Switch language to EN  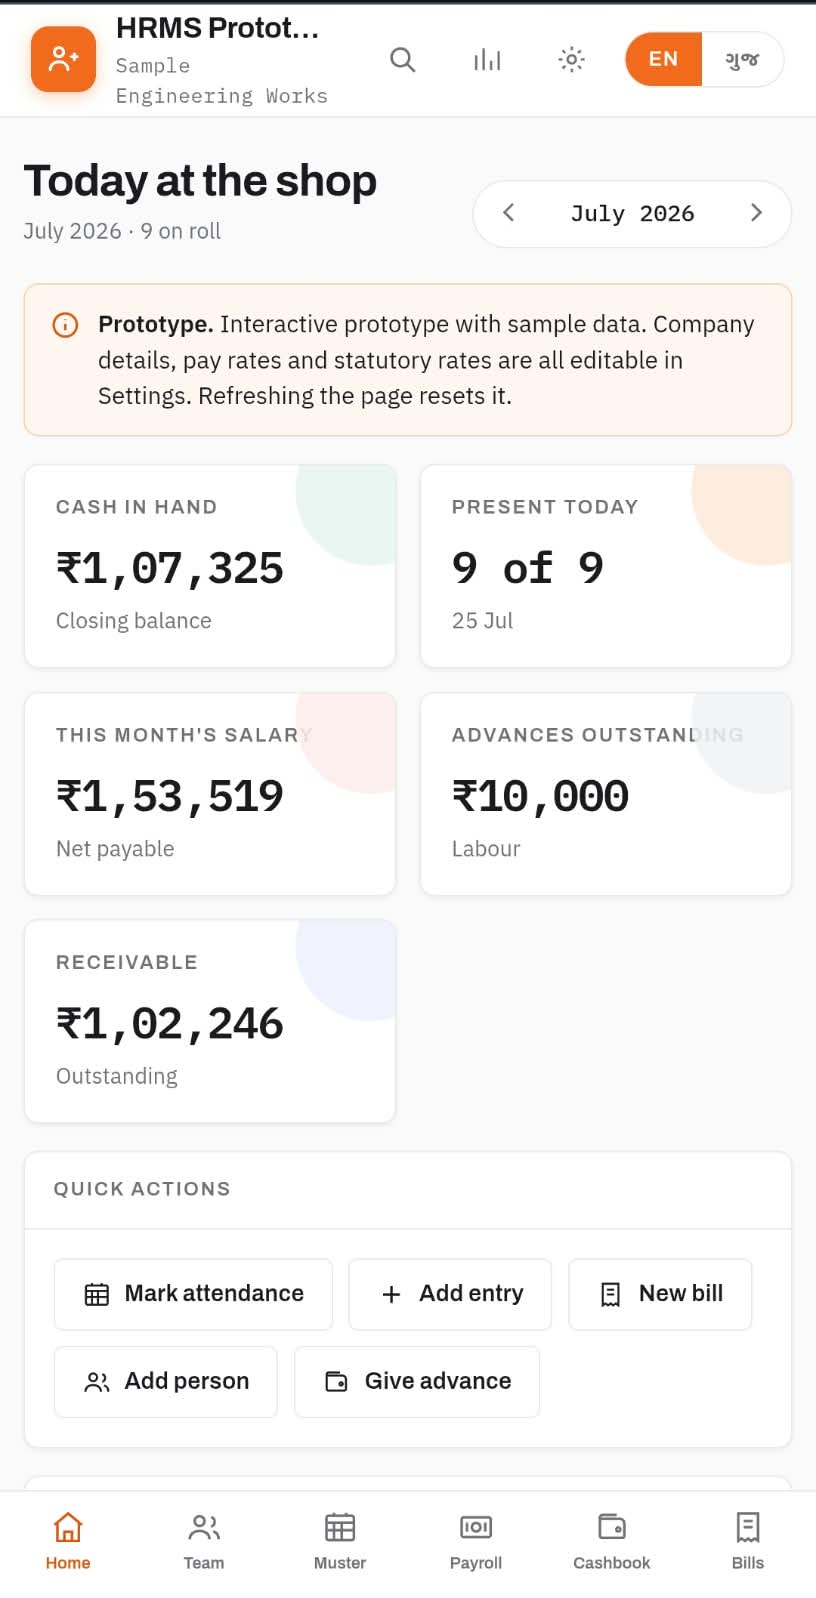664,59
